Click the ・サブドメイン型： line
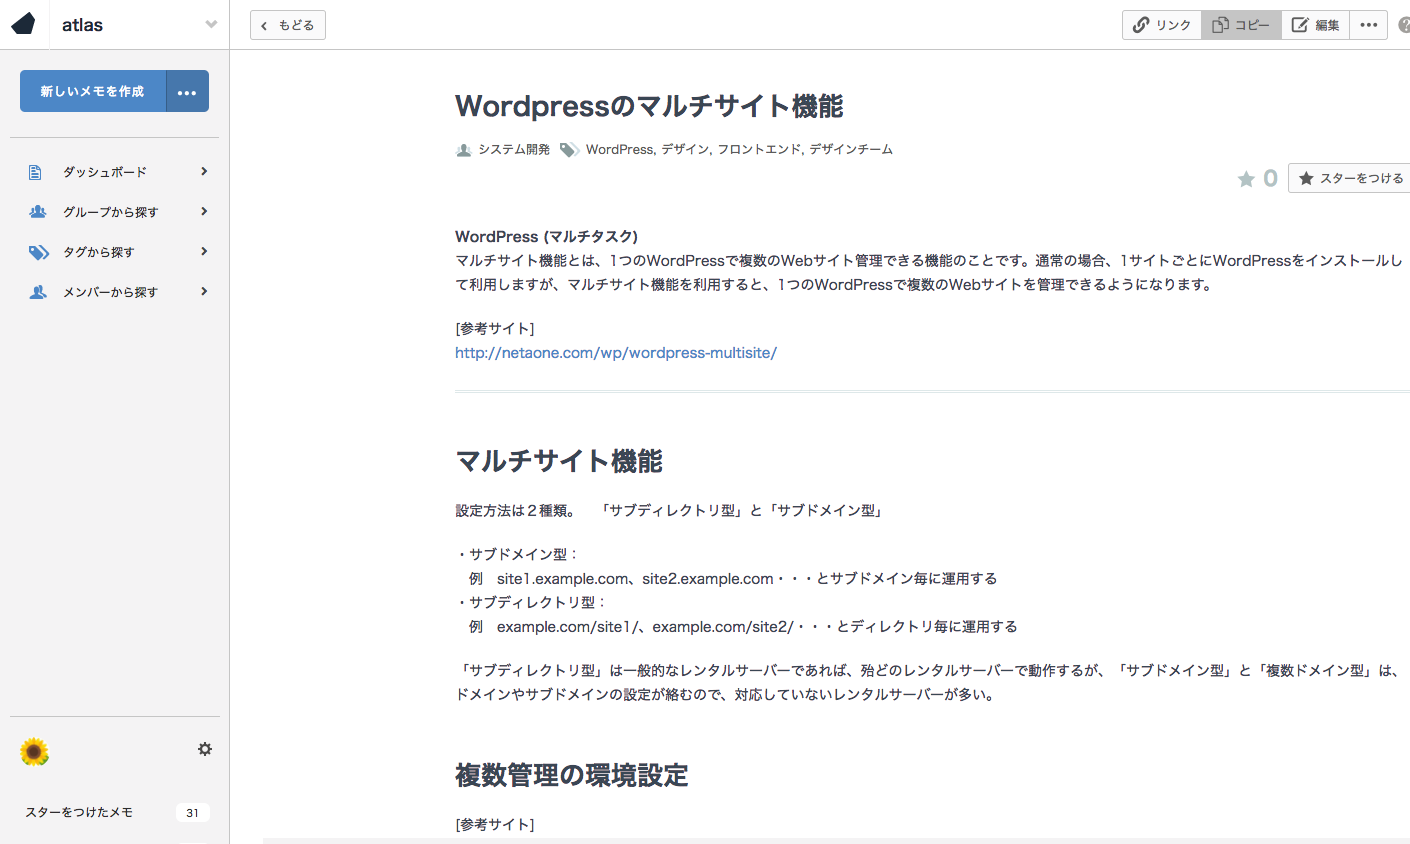The height and width of the screenshot is (844, 1410). coord(517,555)
